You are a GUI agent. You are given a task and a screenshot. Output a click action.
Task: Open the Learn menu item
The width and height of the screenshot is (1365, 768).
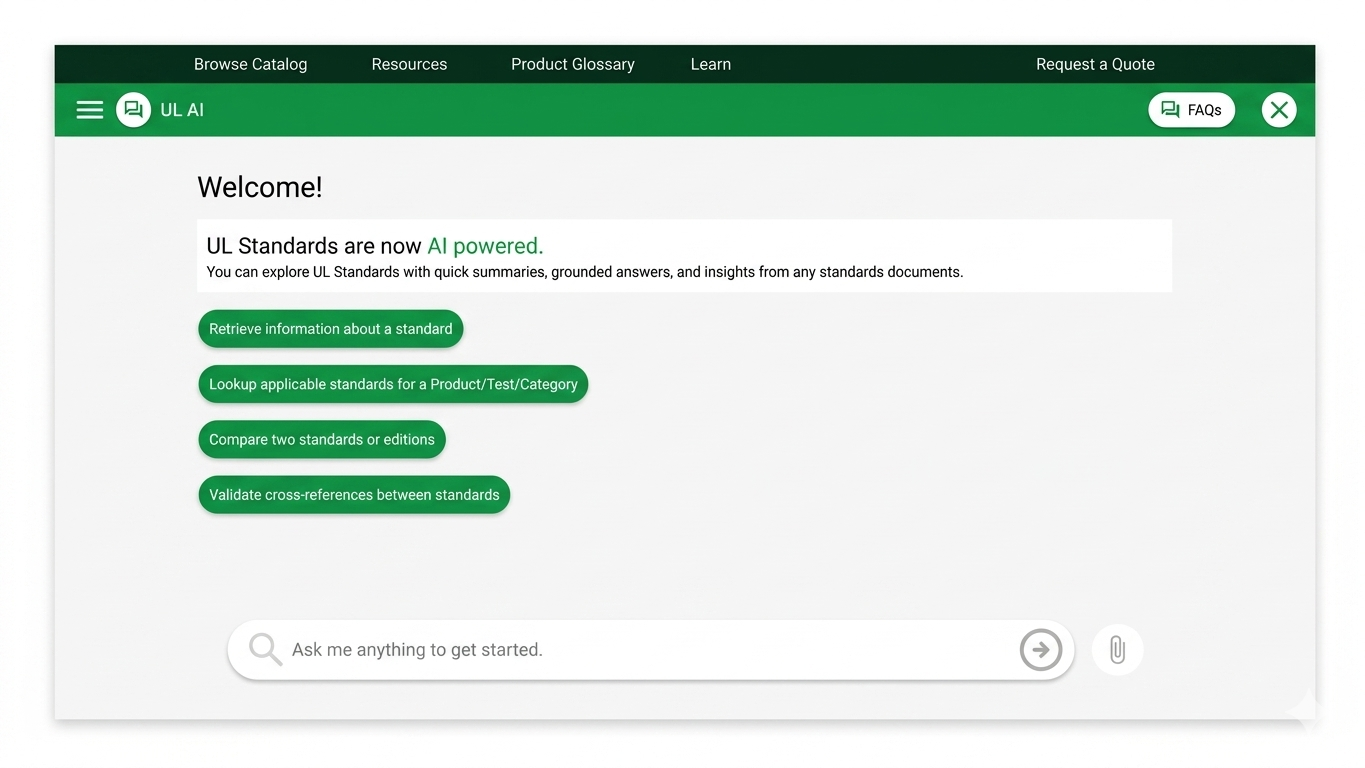coord(711,64)
